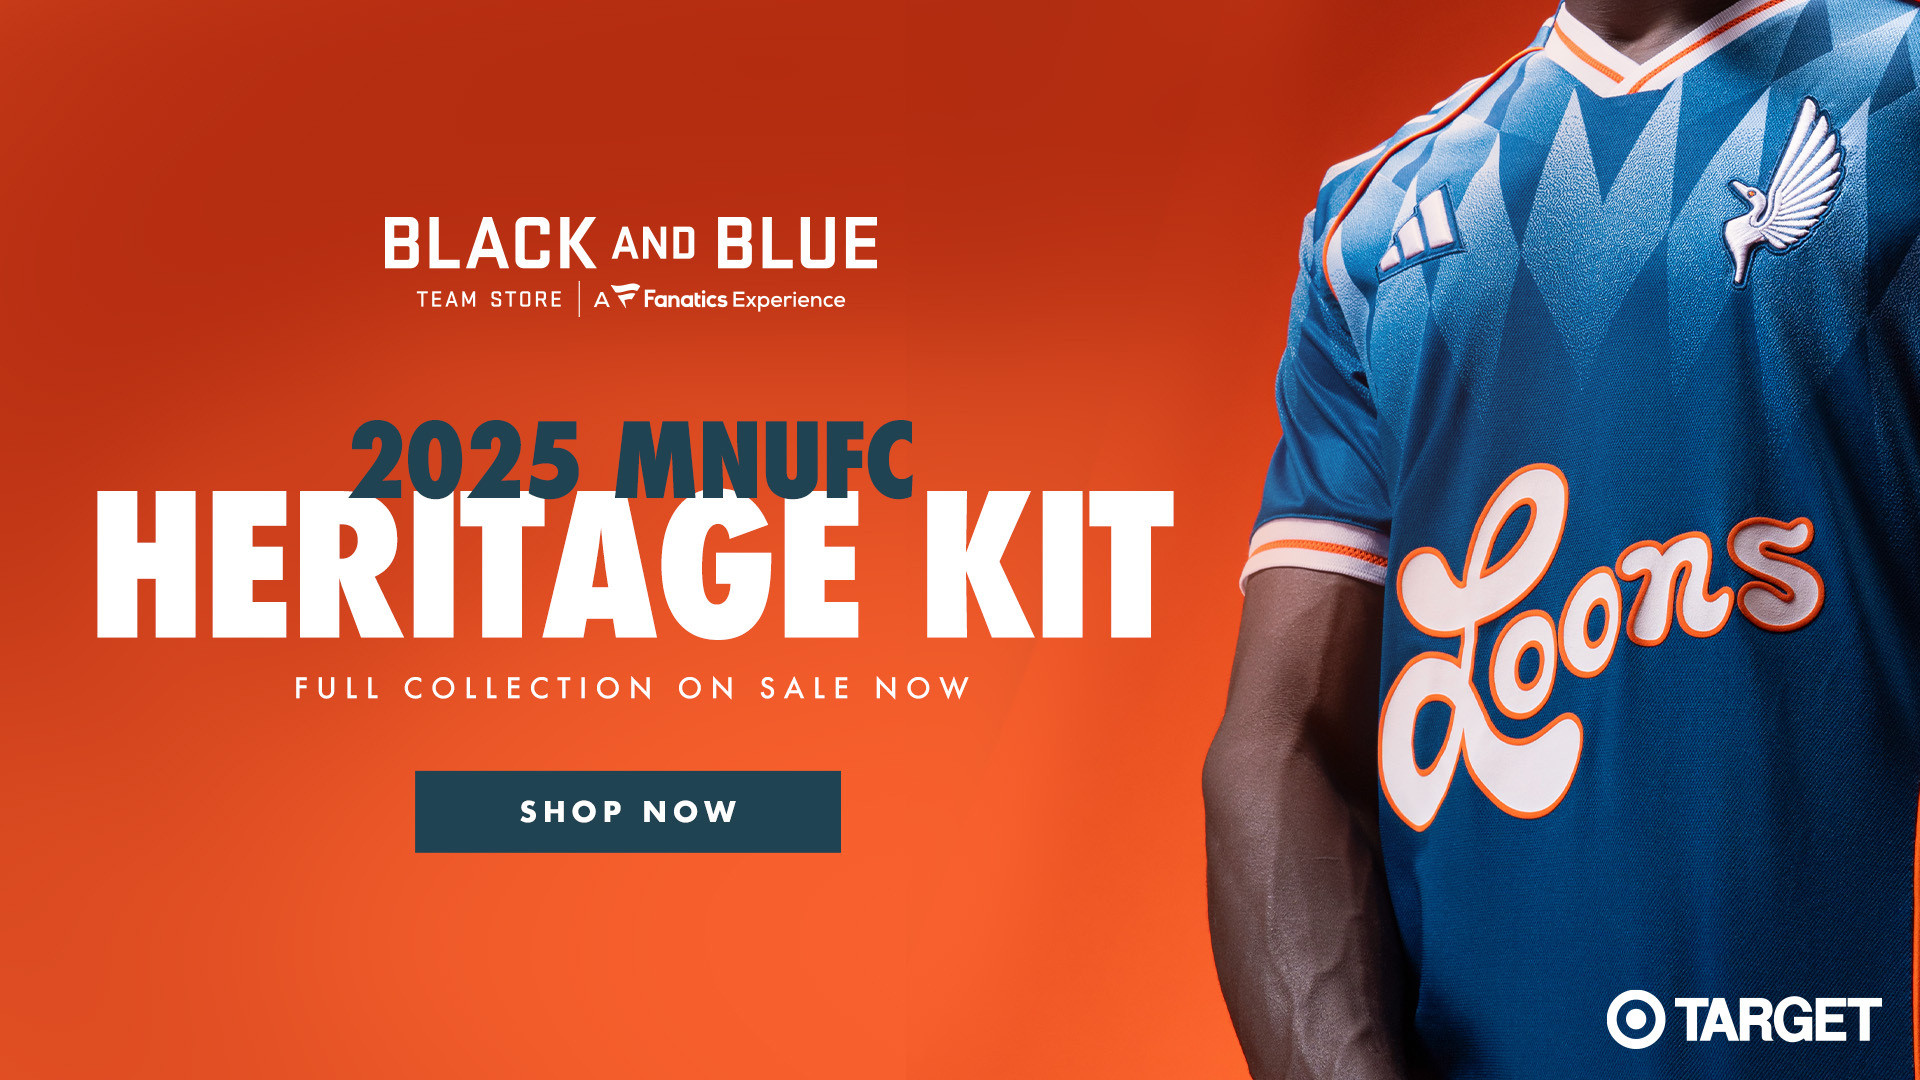Click the word KIT in headline
Viewport: 1920px width, 1080px height.
1048,565
